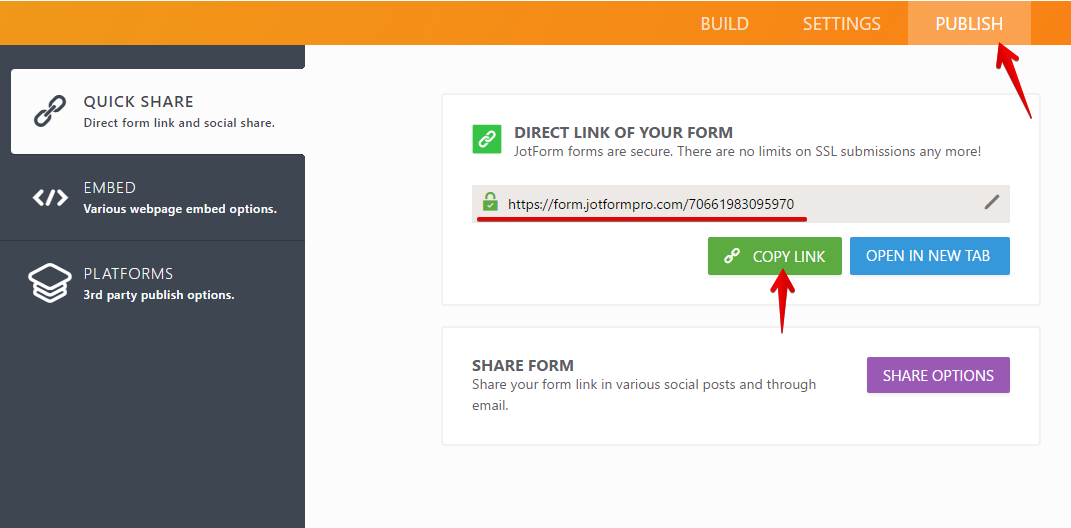This screenshot has width=1071, height=528.
Task: Click the Platforms stacked layers icon
Action: tap(50, 283)
